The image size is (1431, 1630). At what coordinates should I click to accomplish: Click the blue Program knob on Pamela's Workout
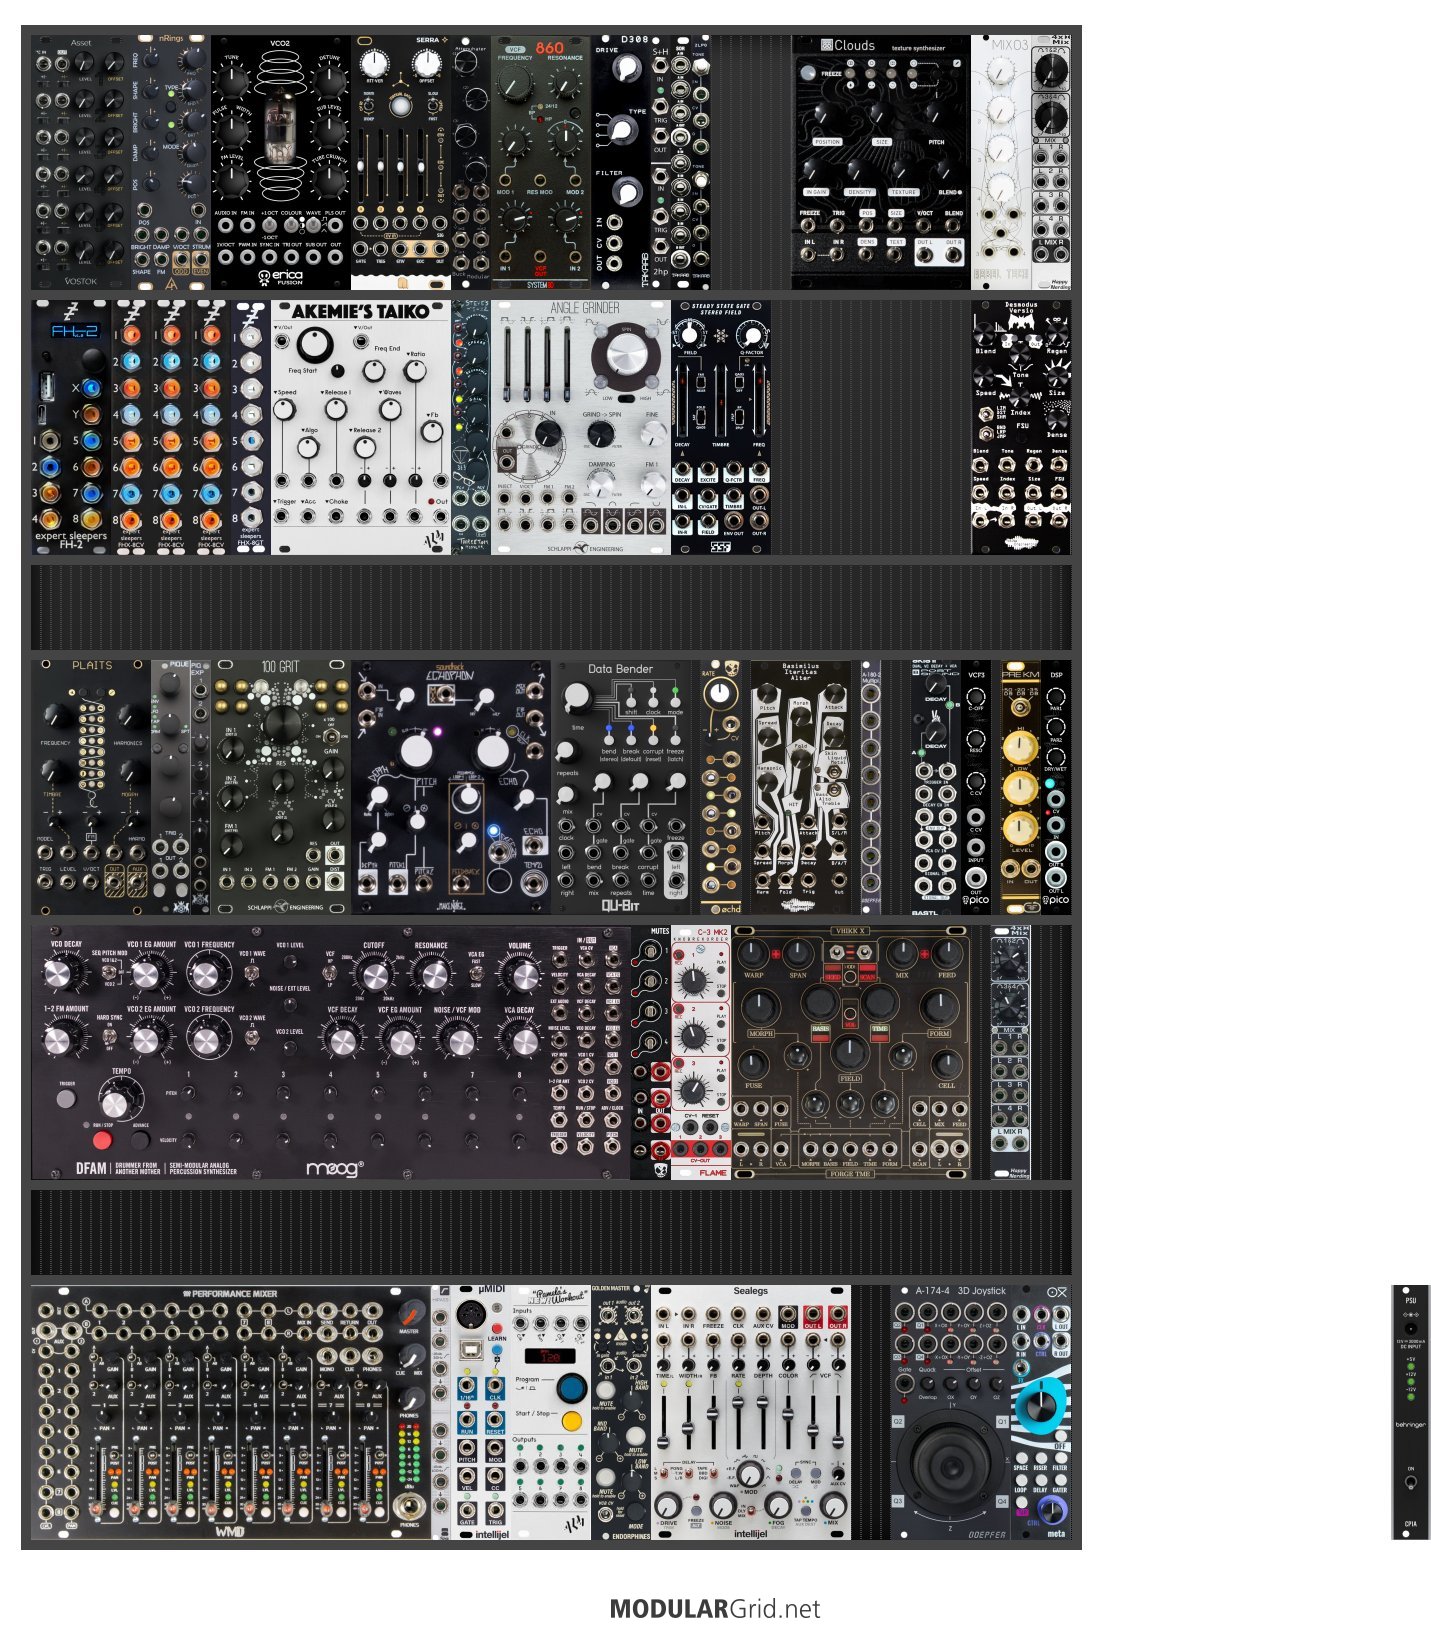572,1387
